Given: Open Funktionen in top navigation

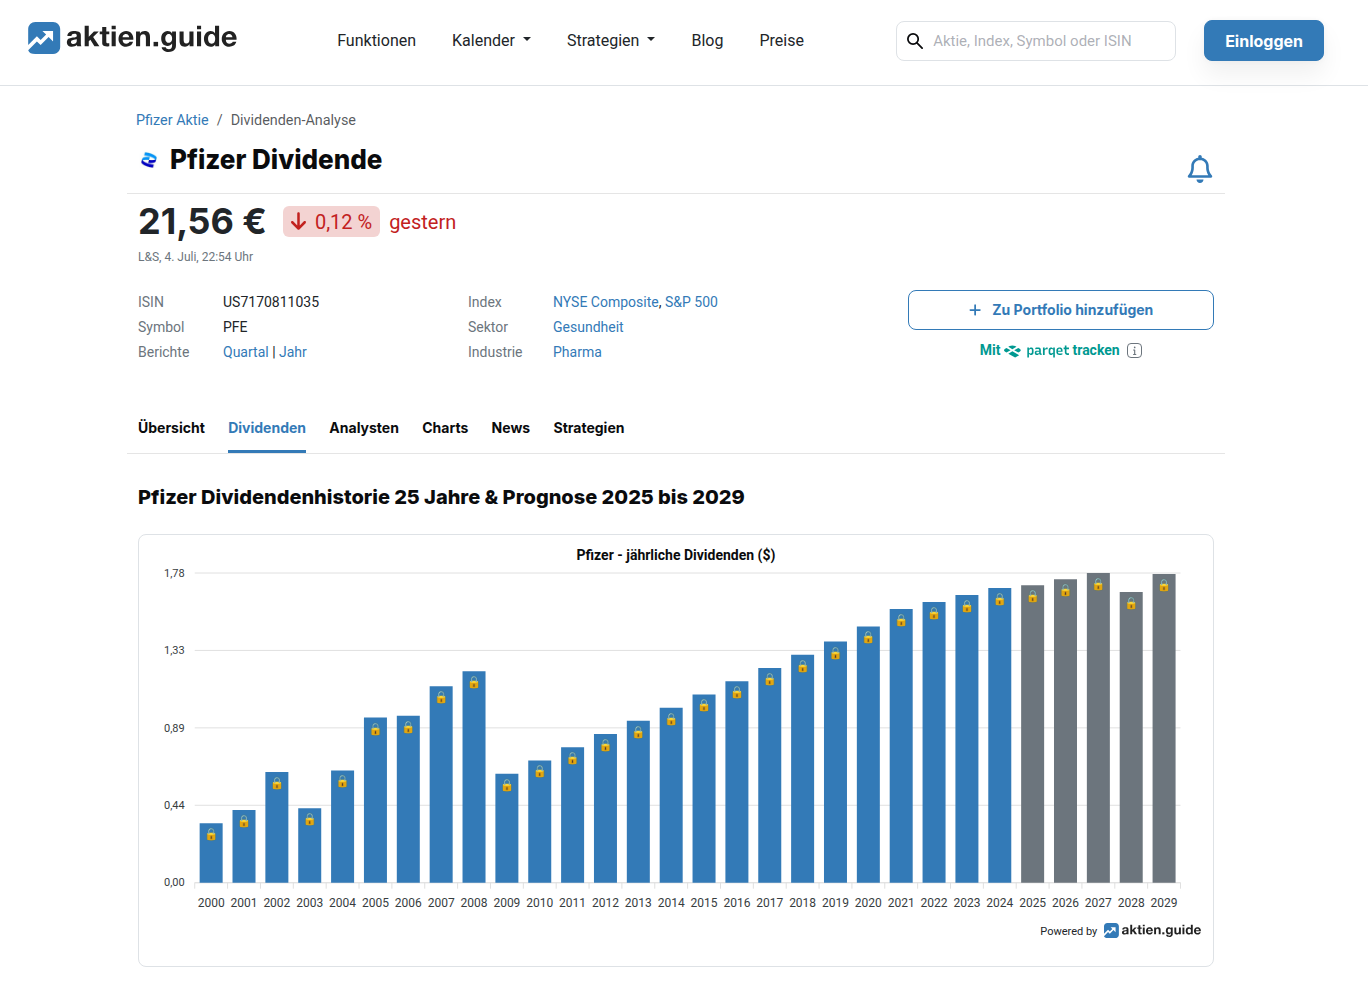Looking at the screenshot, I should coord(376,40).
